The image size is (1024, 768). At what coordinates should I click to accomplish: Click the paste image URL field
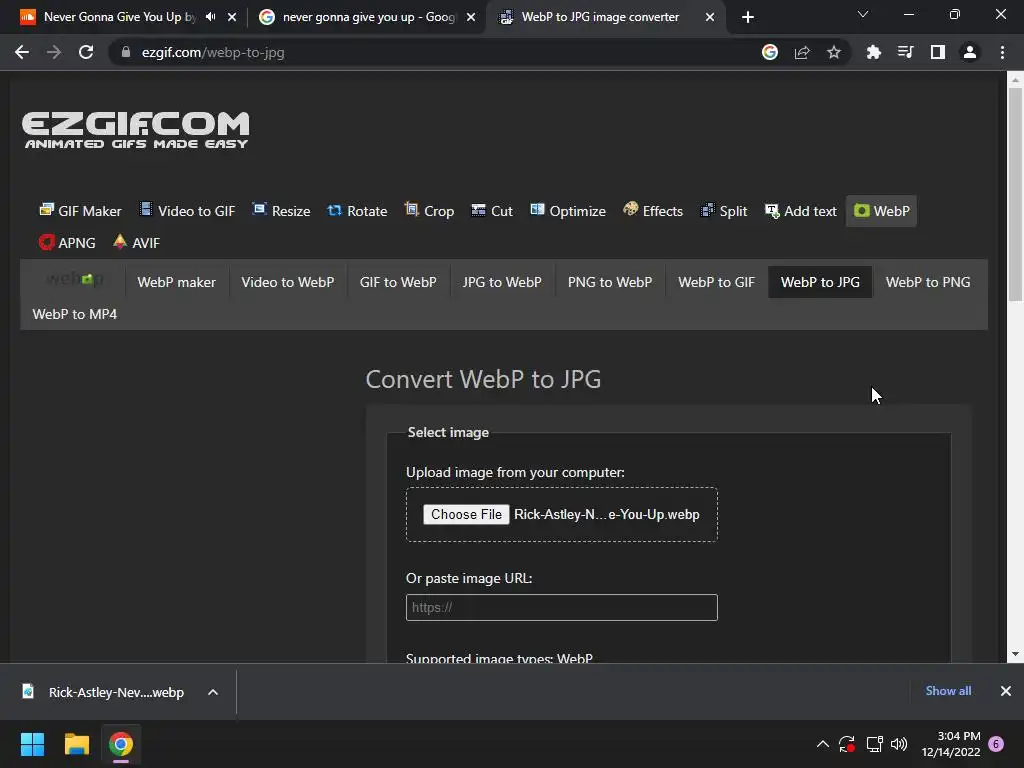click(562, 607)
